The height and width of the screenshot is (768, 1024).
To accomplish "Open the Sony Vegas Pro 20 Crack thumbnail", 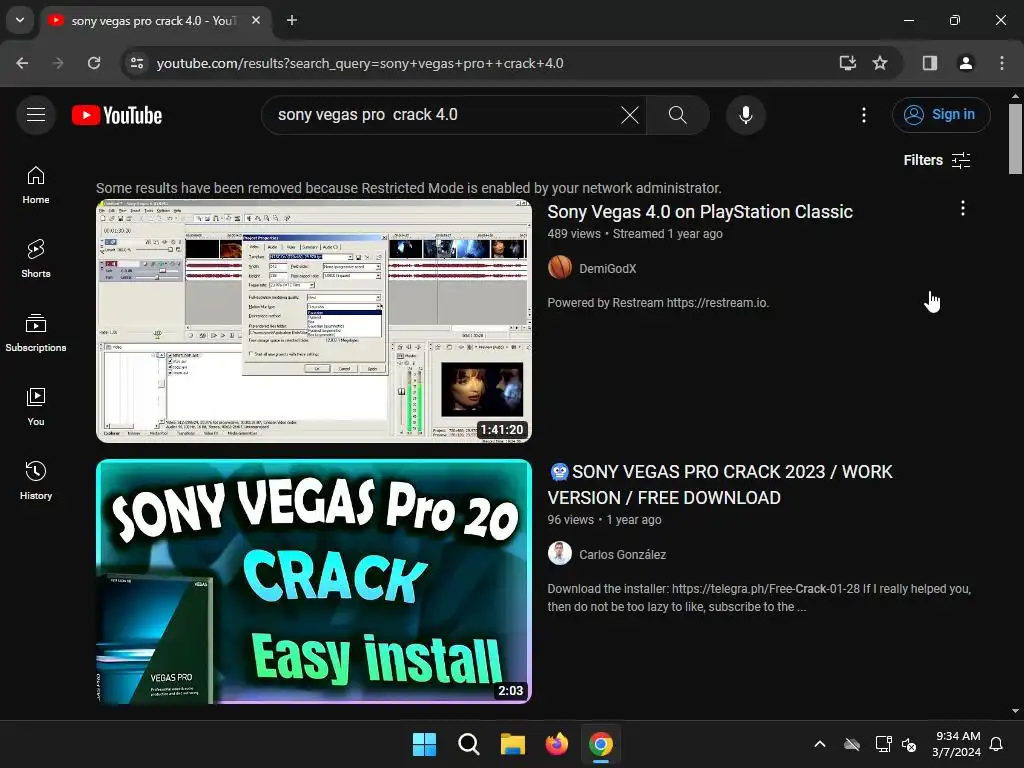I will [x=314, y=581].
